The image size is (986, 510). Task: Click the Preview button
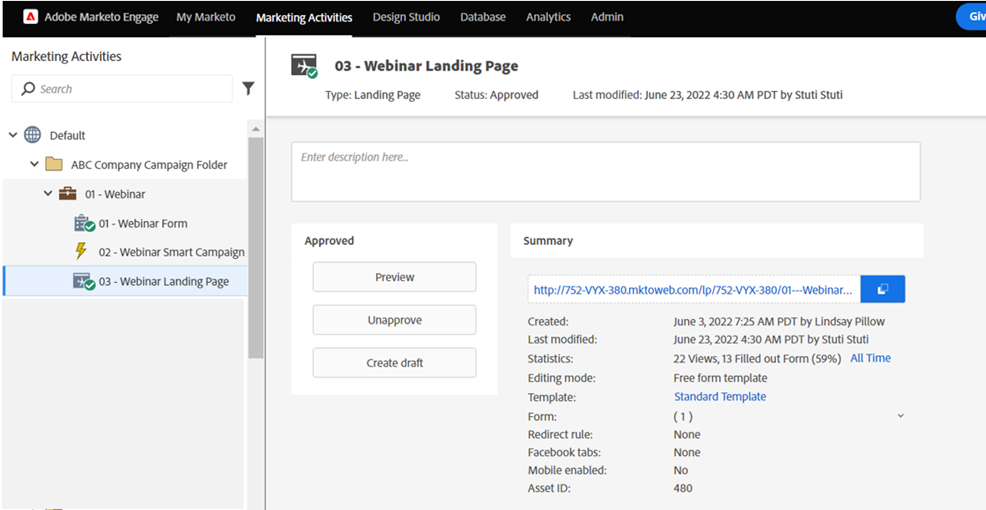tap(394, 277)
